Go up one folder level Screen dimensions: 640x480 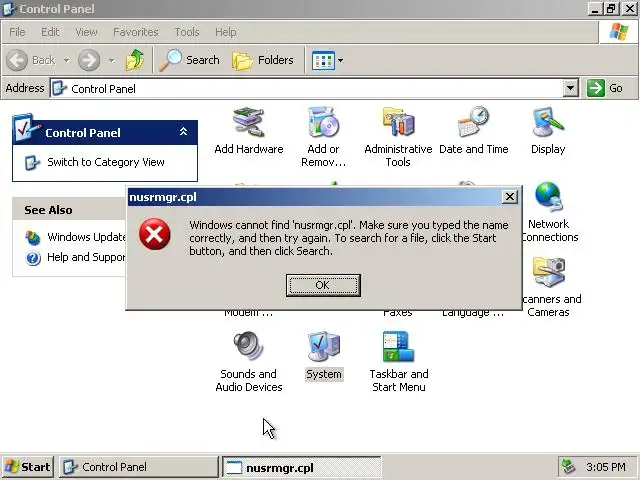135,60
